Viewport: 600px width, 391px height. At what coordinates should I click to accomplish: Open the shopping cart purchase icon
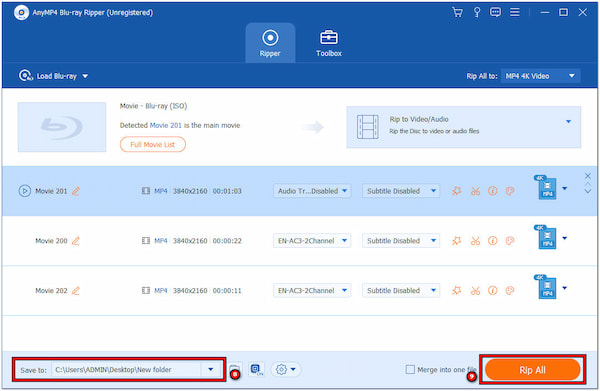coord(457,12)
